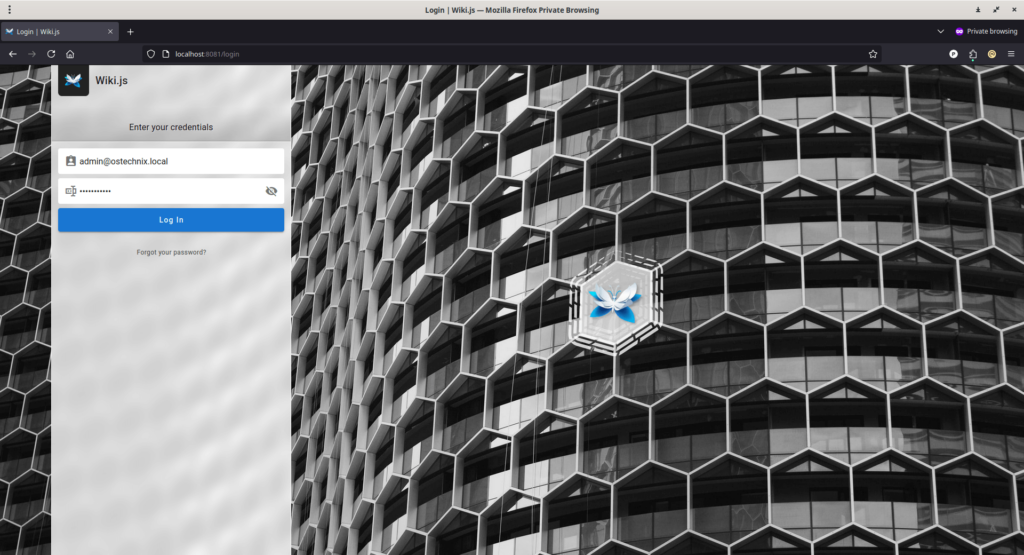The image size is (1024, 555).
Task: Open the window menu three dots
Action: coord(9,10)
